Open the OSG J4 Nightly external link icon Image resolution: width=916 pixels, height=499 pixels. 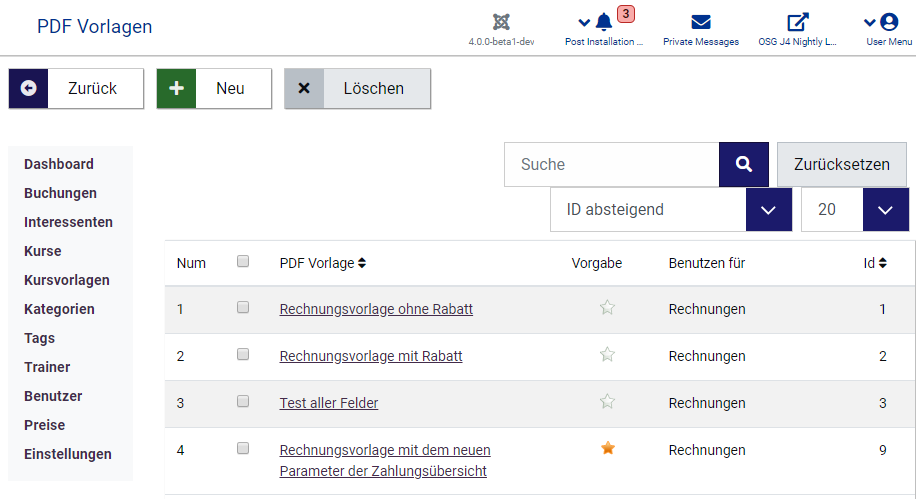pyautogui.click(x=797, y=22)
